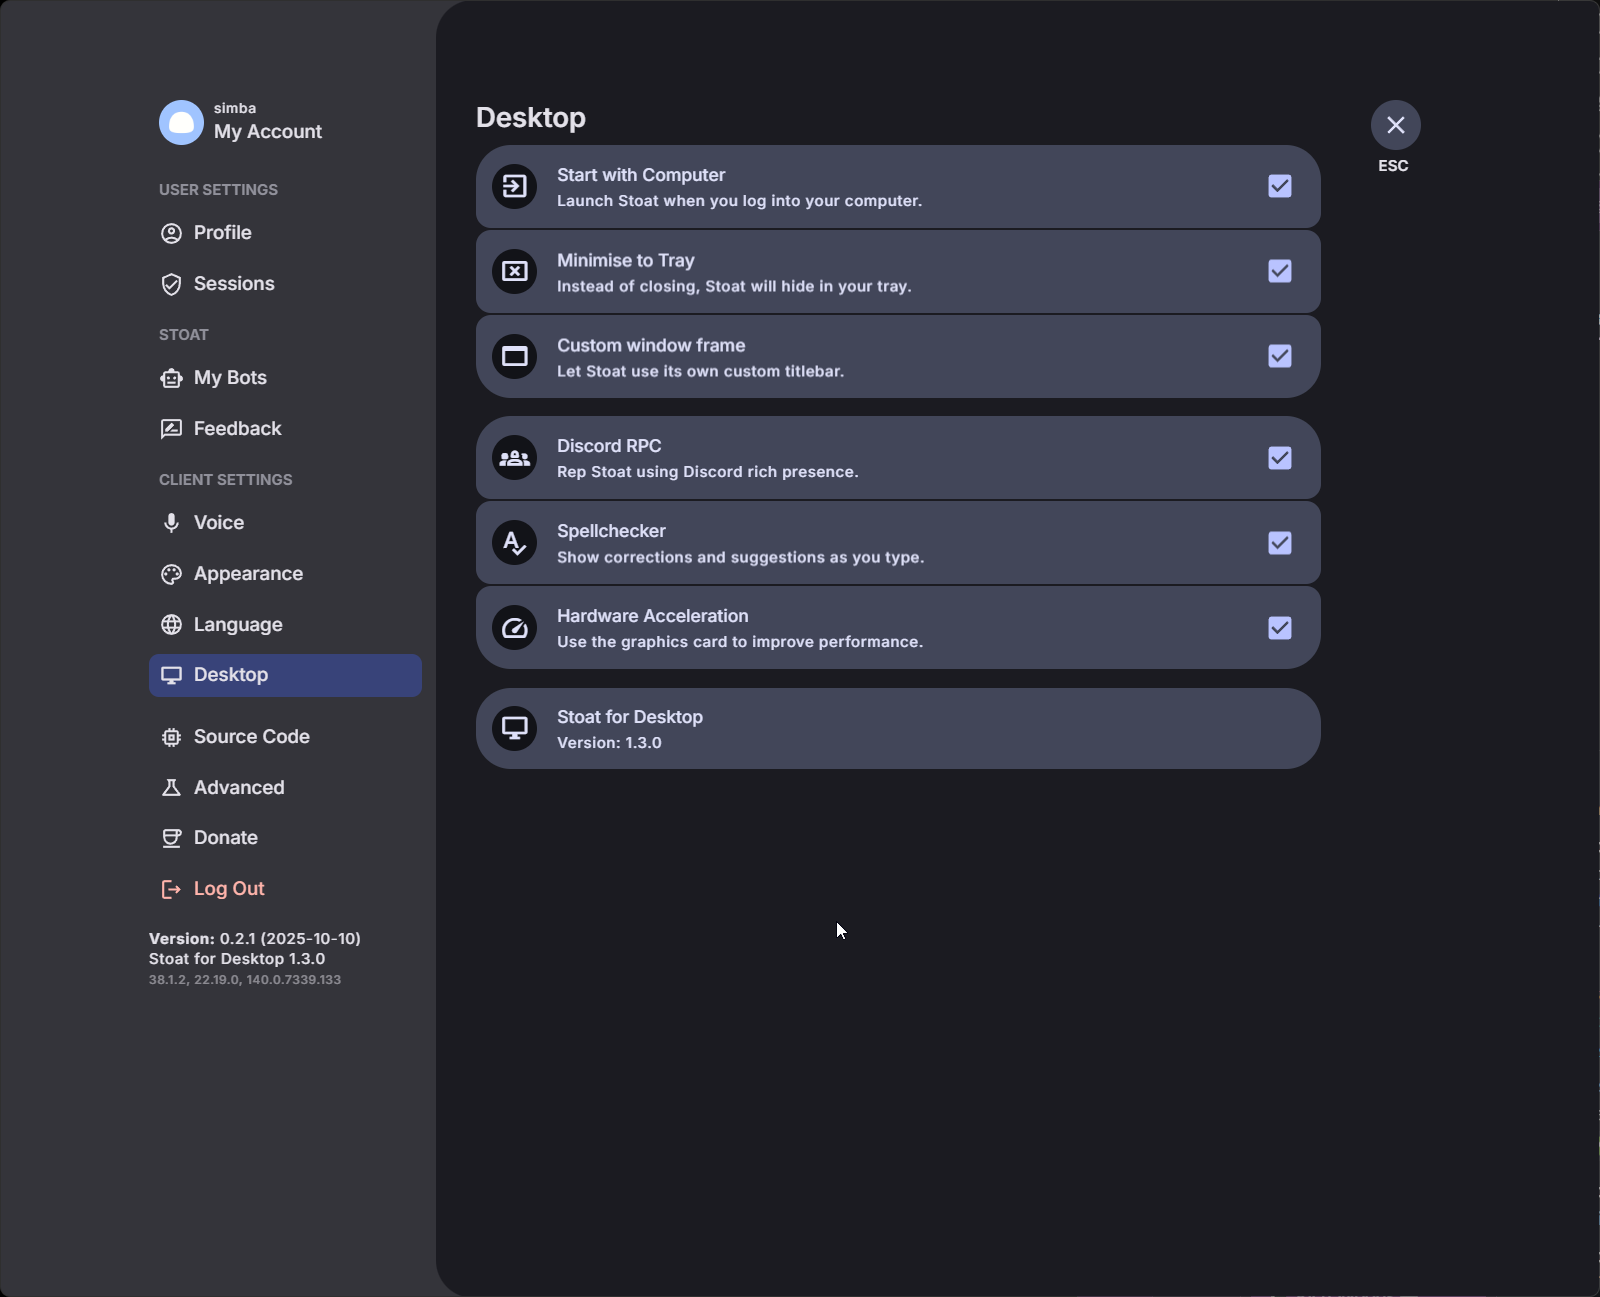Click 'Instead of closing, Stoat will hide in your tray.'

click(734, 286)
